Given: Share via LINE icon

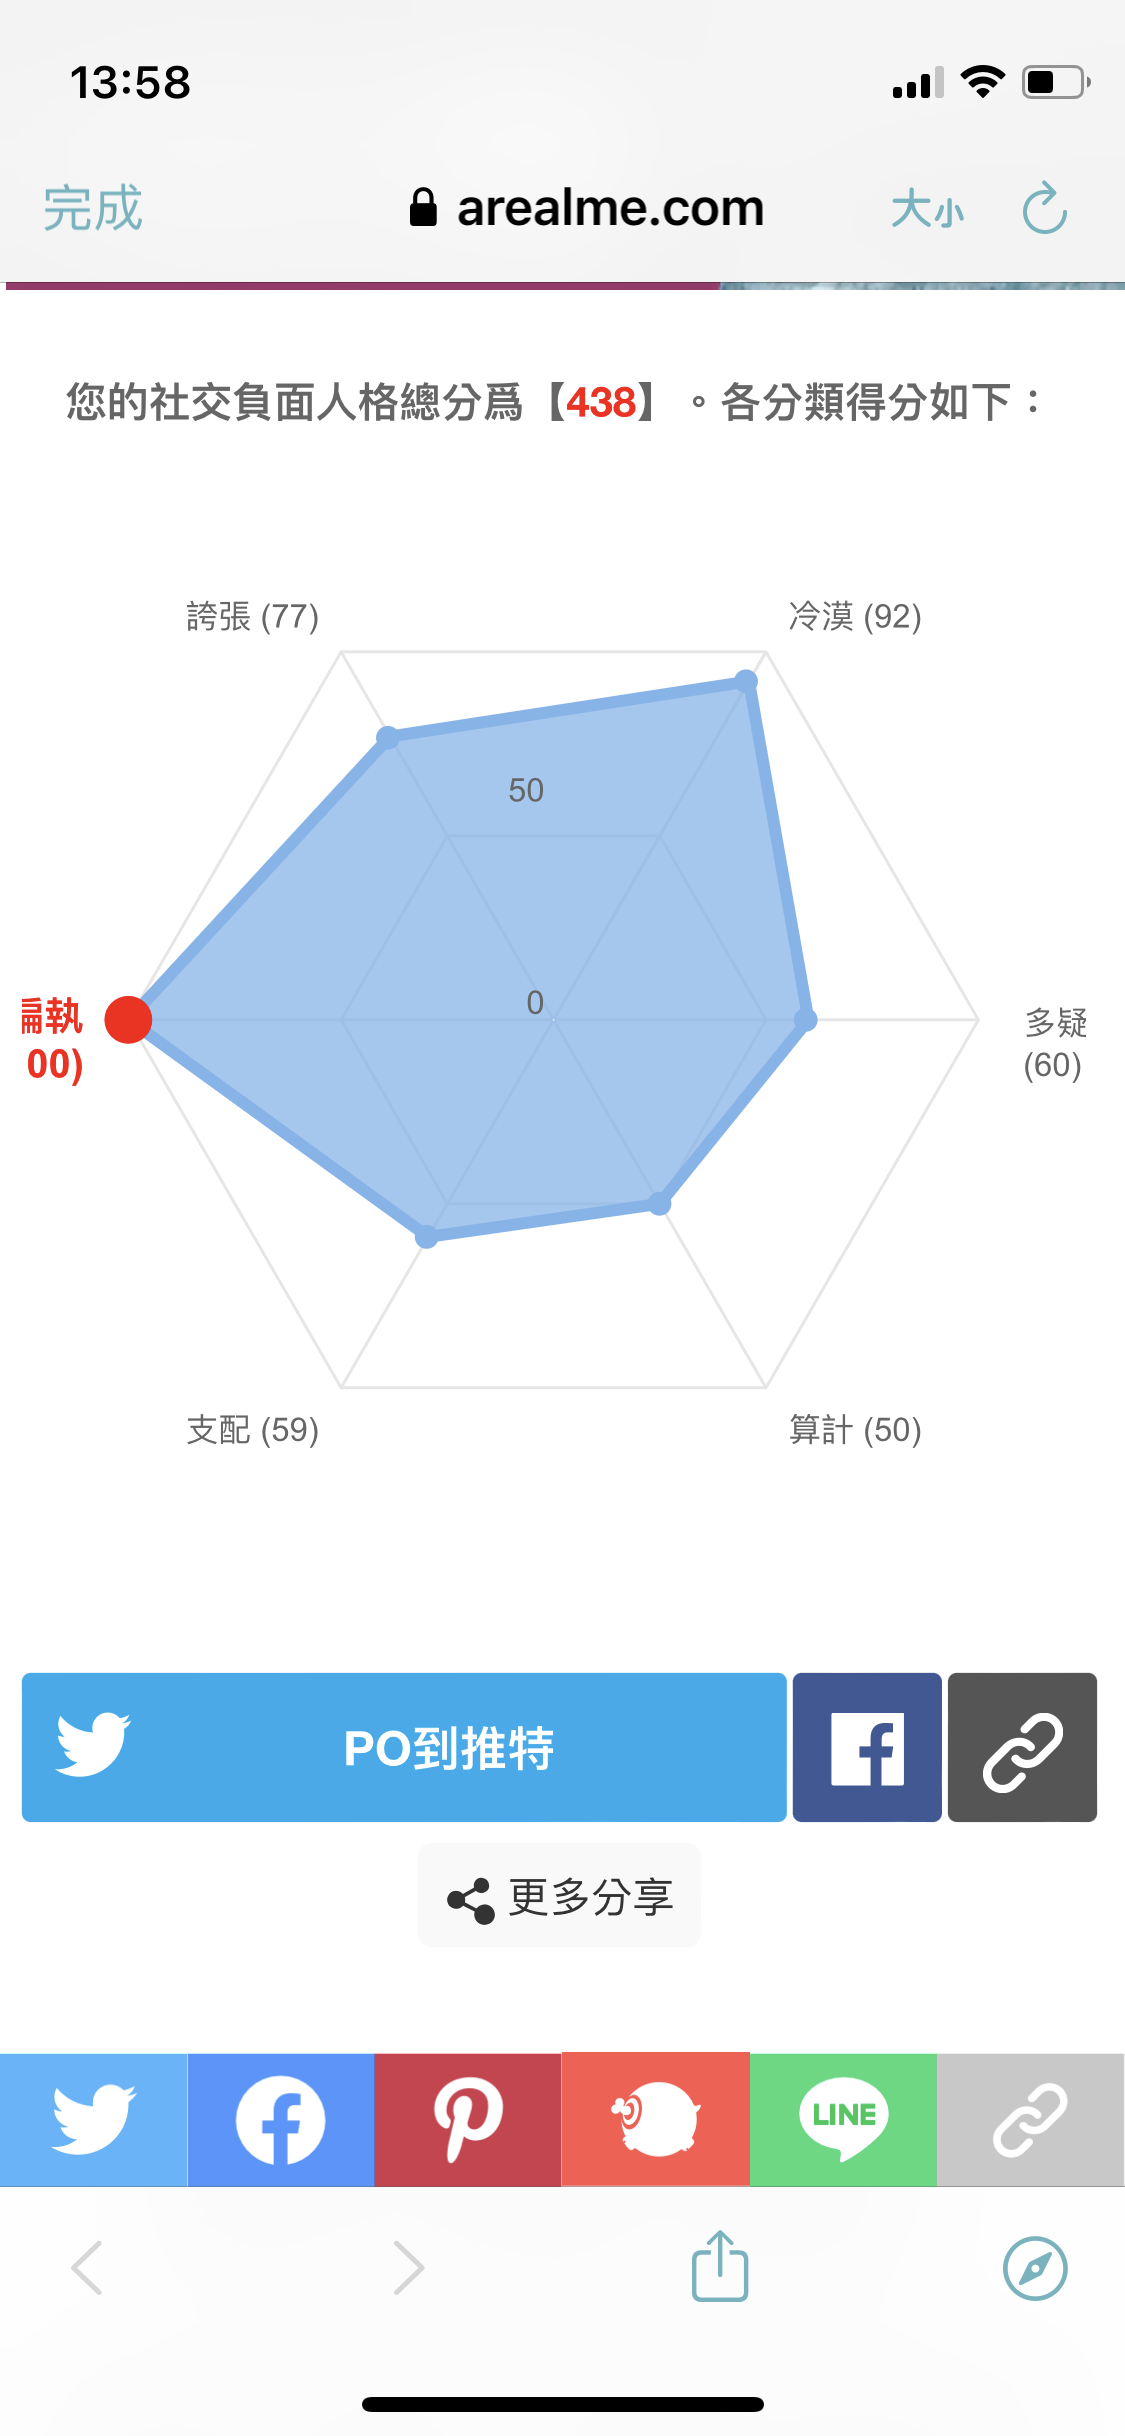Looking at the screenshot, I should 843,2120.
